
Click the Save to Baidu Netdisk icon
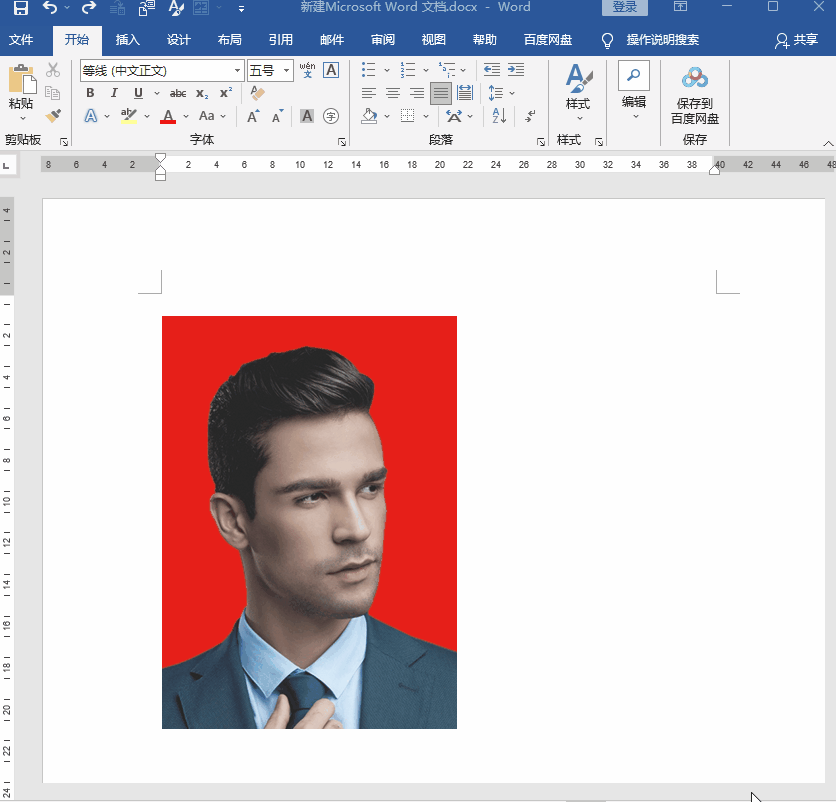pyautogui.click(x=695, y=80)
